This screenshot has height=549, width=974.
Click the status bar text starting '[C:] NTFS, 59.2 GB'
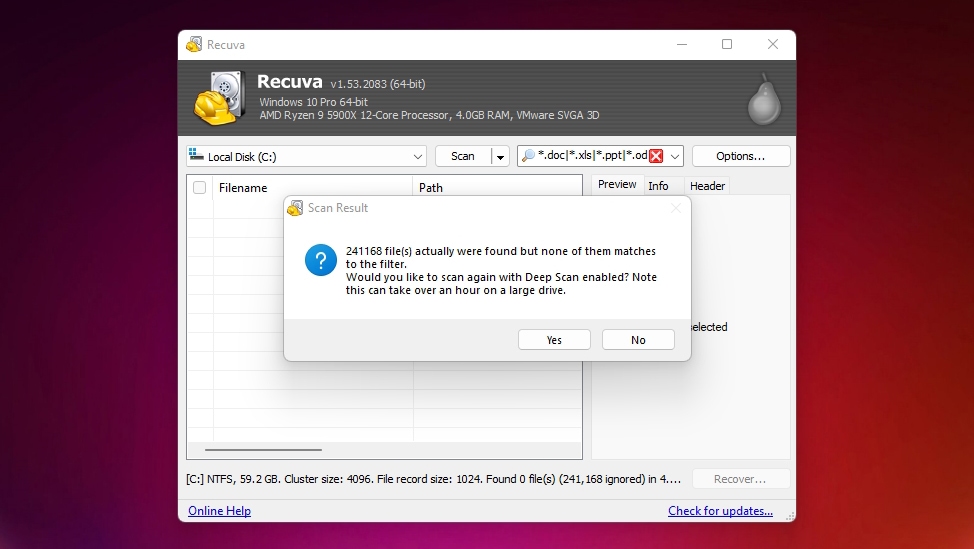point(434,479)
